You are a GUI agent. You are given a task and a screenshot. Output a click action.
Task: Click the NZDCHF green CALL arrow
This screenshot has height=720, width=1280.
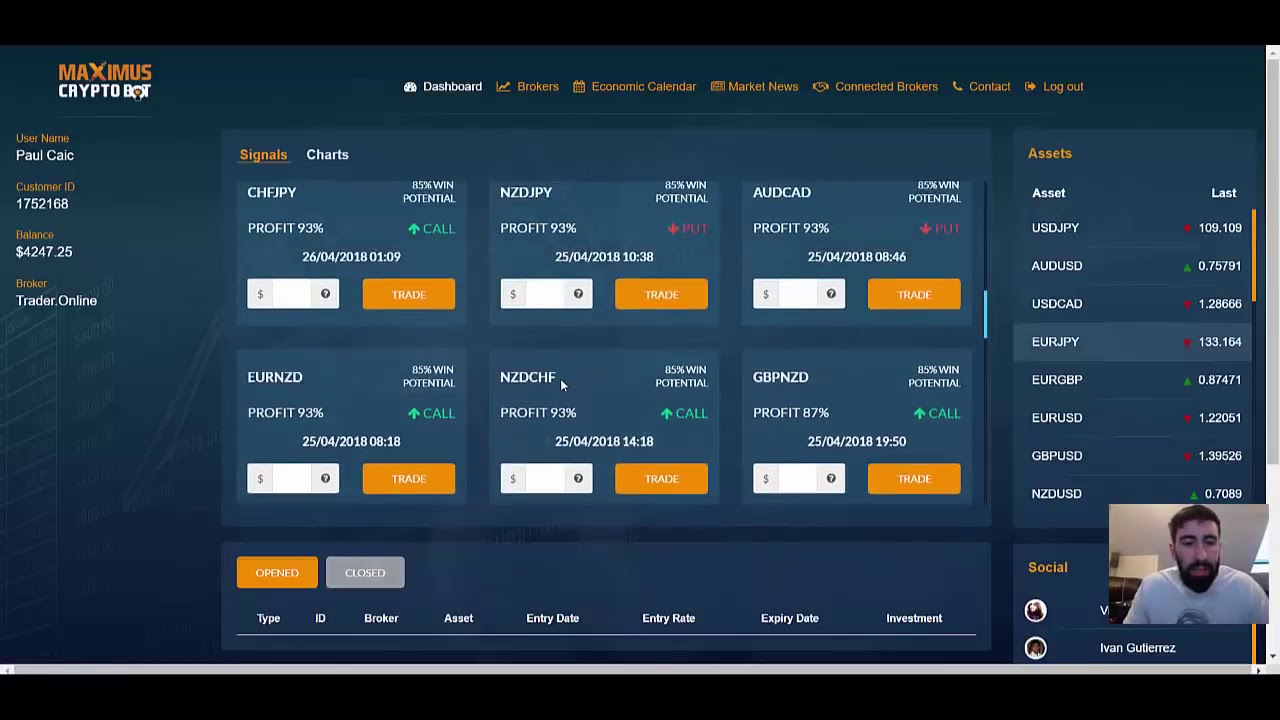666,413
